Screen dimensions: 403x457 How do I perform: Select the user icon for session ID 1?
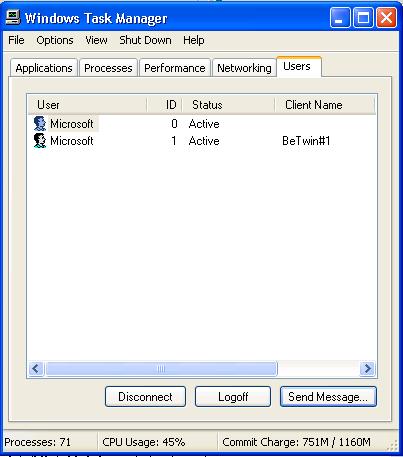[x=40, y=141]
